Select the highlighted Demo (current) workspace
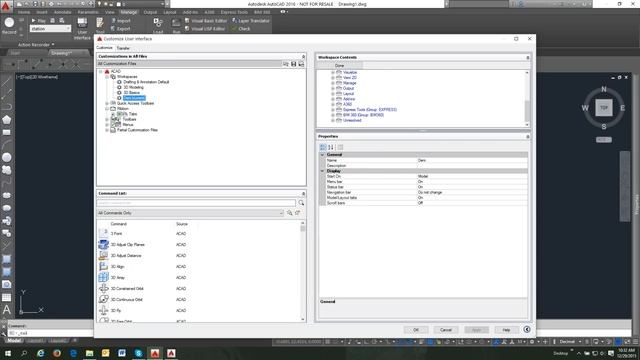The height and width of the screenshot is (360, 640). (134, 98)
